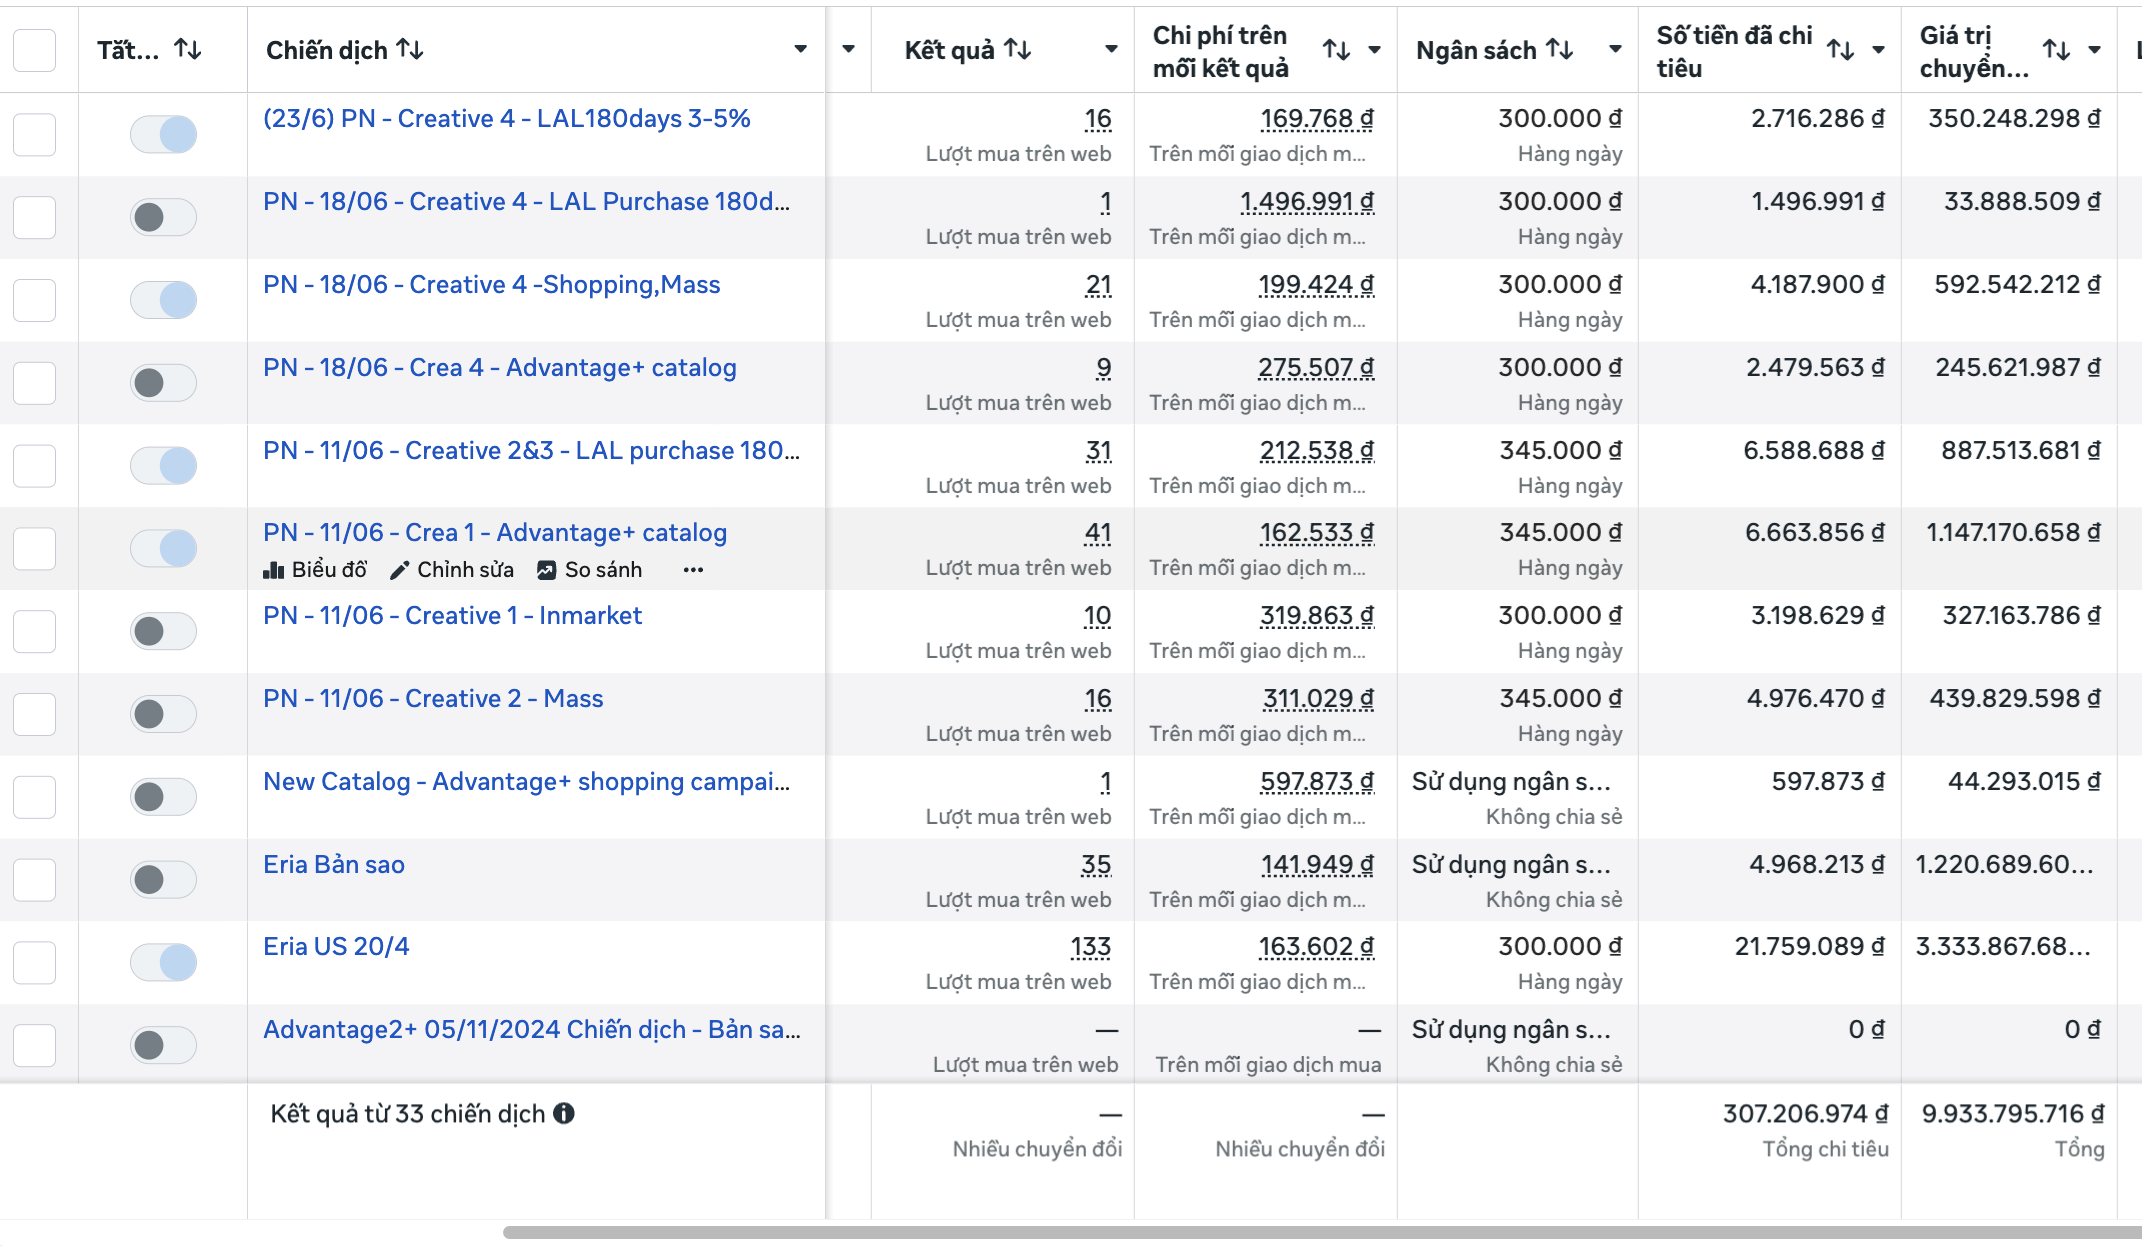Click Chỉnh sửa edit pencil option

(x=452, y=569)
